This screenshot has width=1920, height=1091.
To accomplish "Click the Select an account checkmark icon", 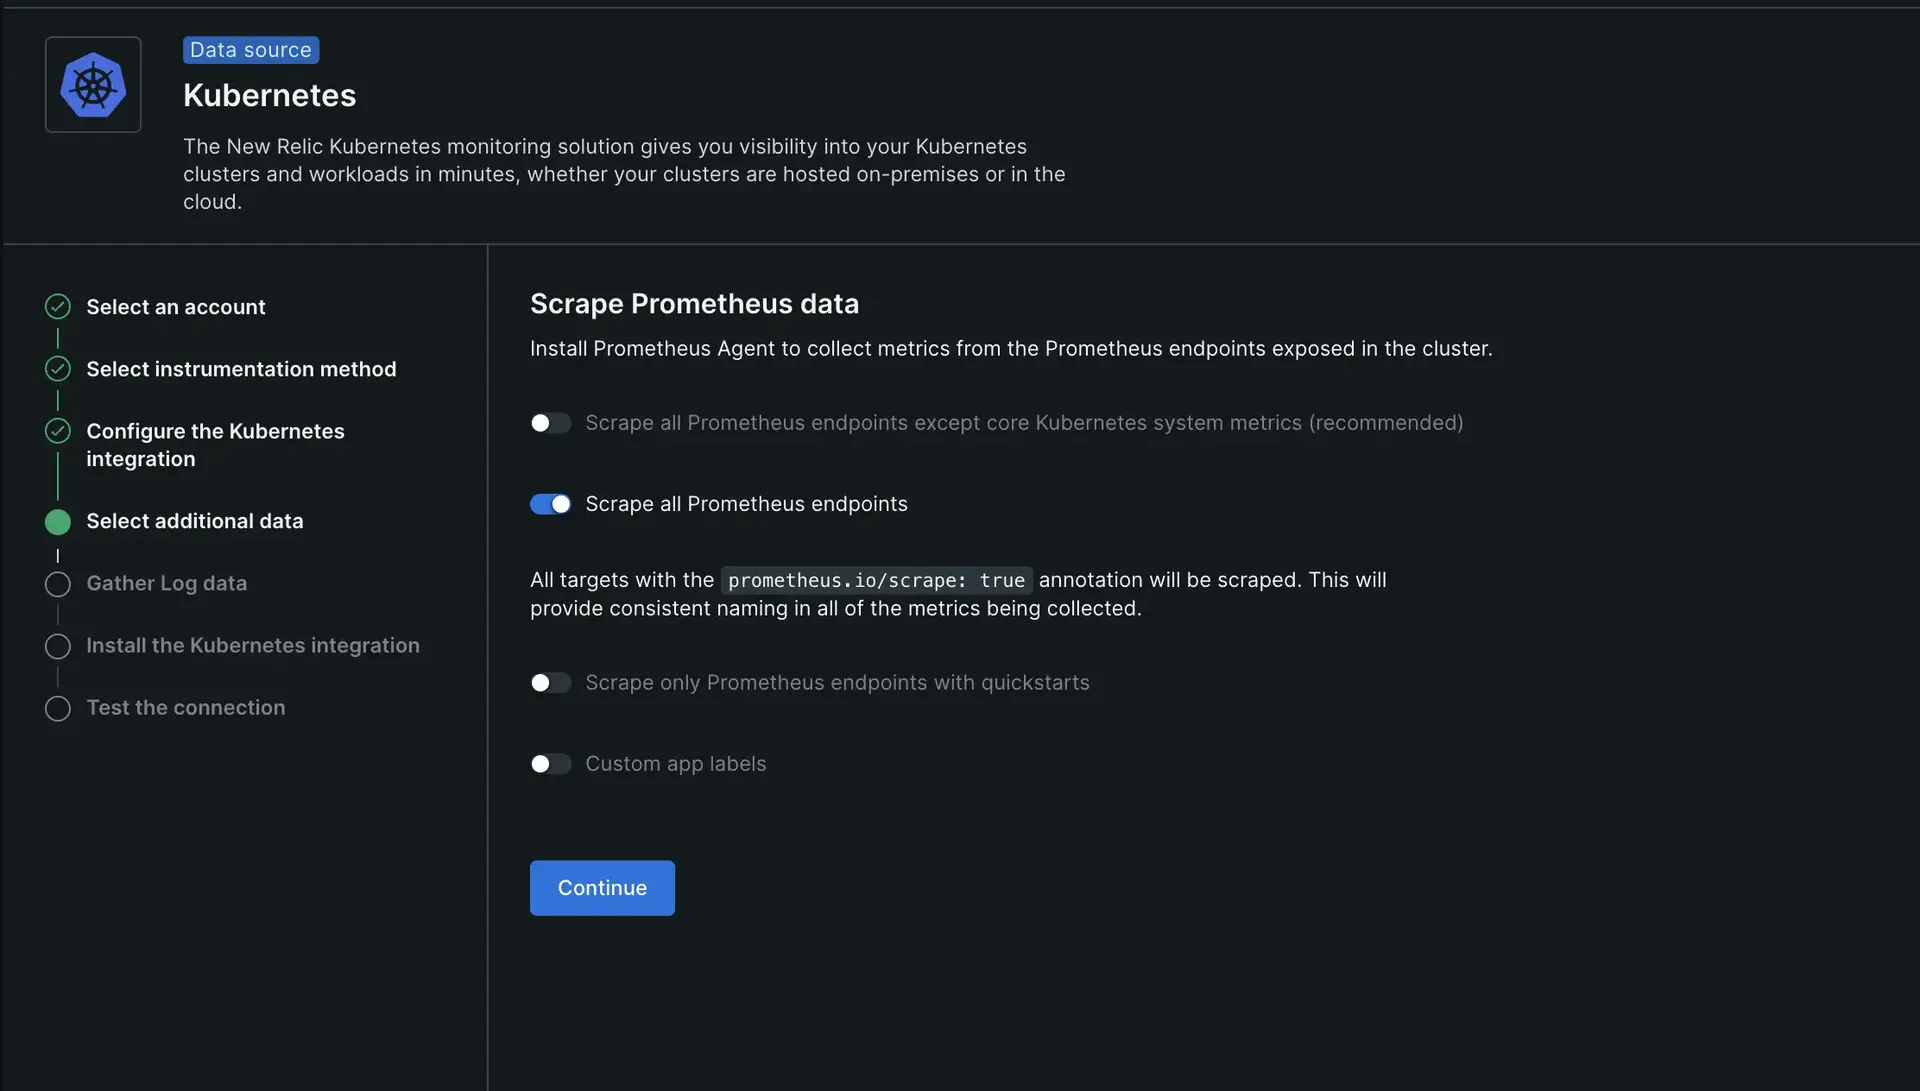I will 58,307.
